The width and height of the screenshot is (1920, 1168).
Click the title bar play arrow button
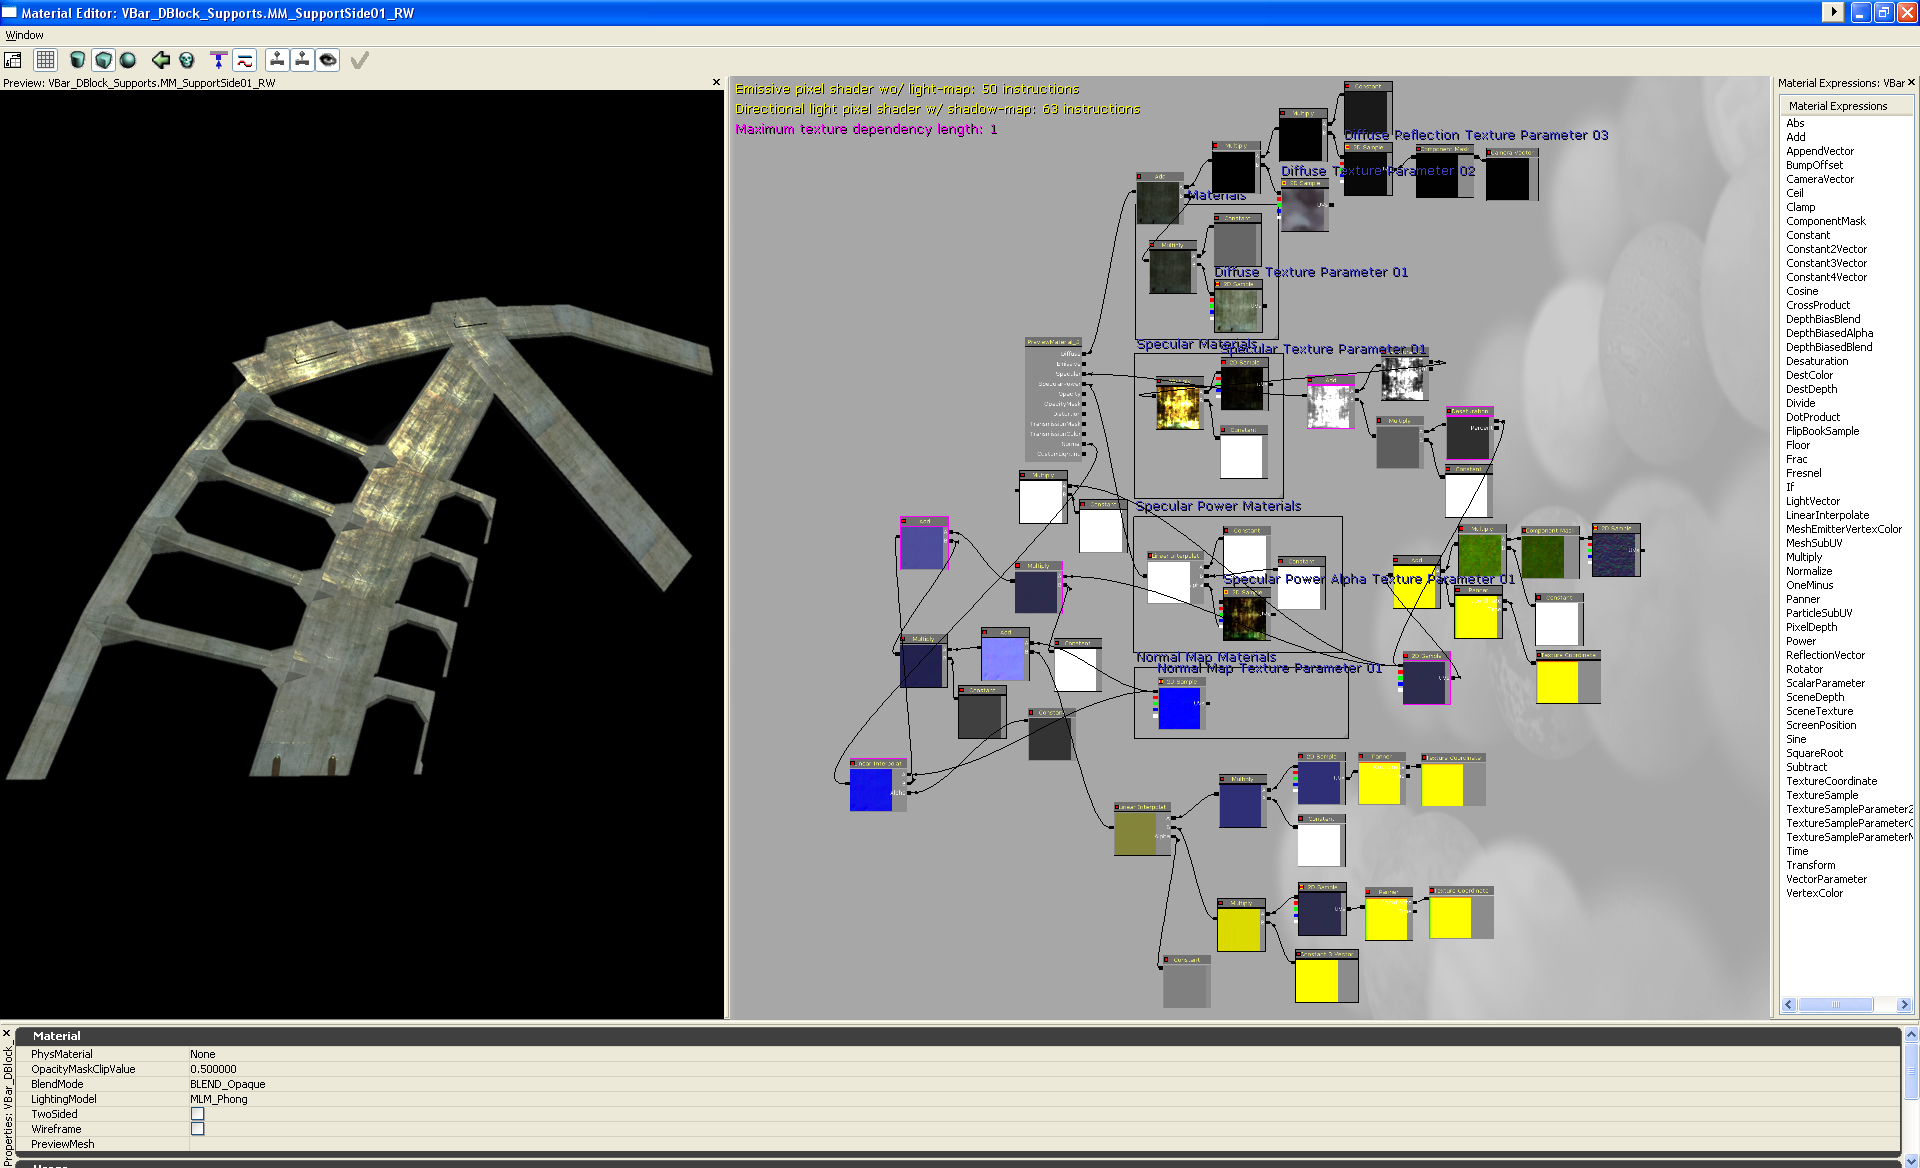(1832, 12)
